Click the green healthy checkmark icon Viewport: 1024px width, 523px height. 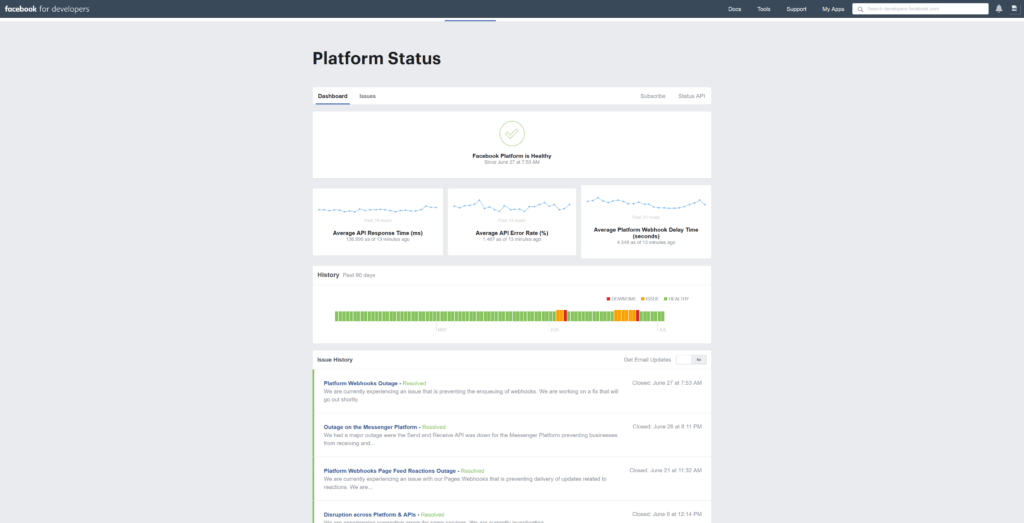pos(512,133)
